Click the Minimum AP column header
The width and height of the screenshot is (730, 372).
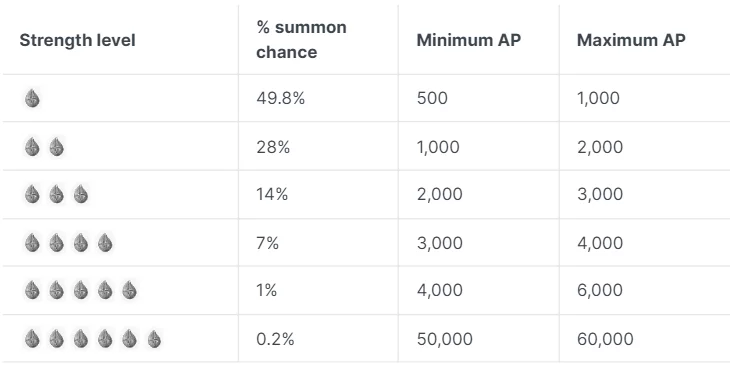pos(468,40)
